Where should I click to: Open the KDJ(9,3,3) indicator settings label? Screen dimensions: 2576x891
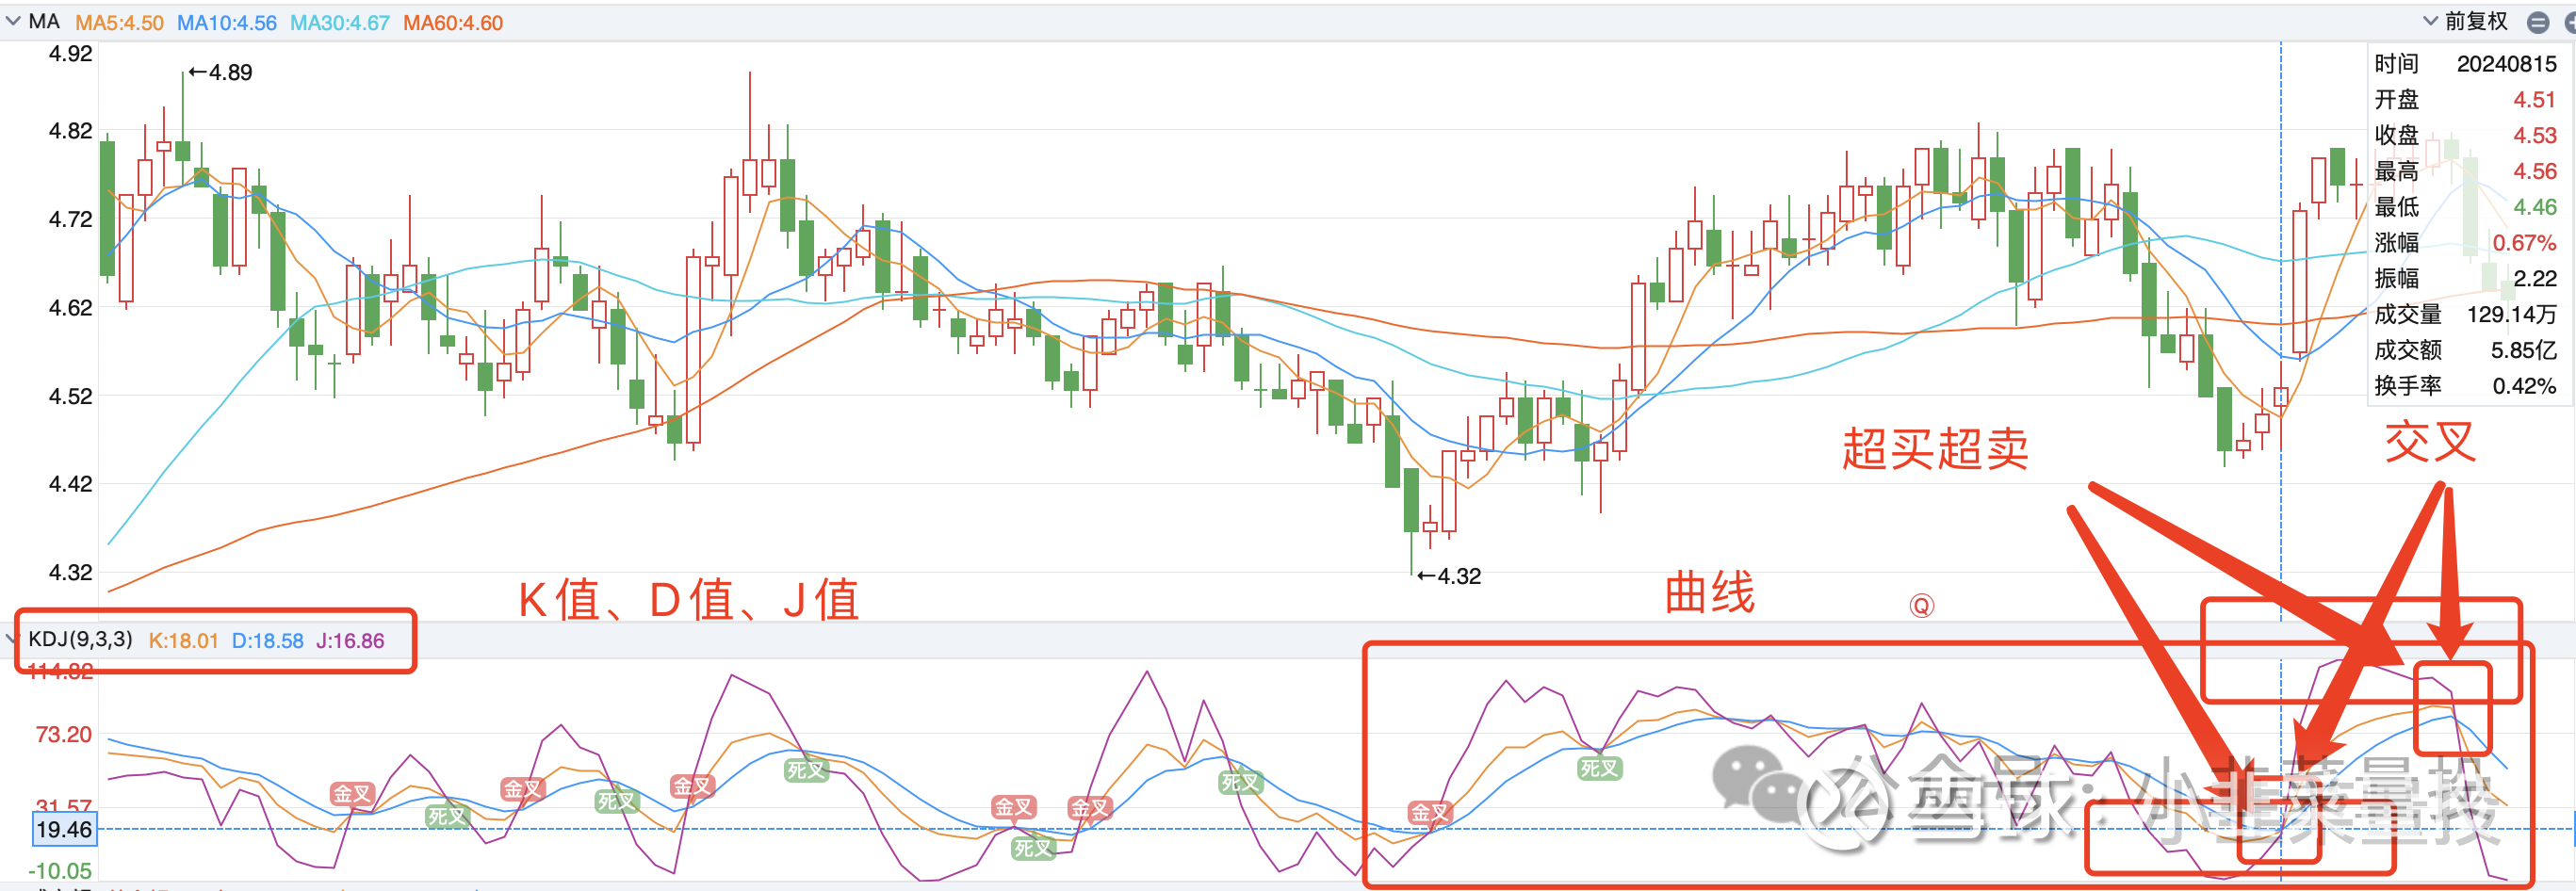click(x=80, y=639)
